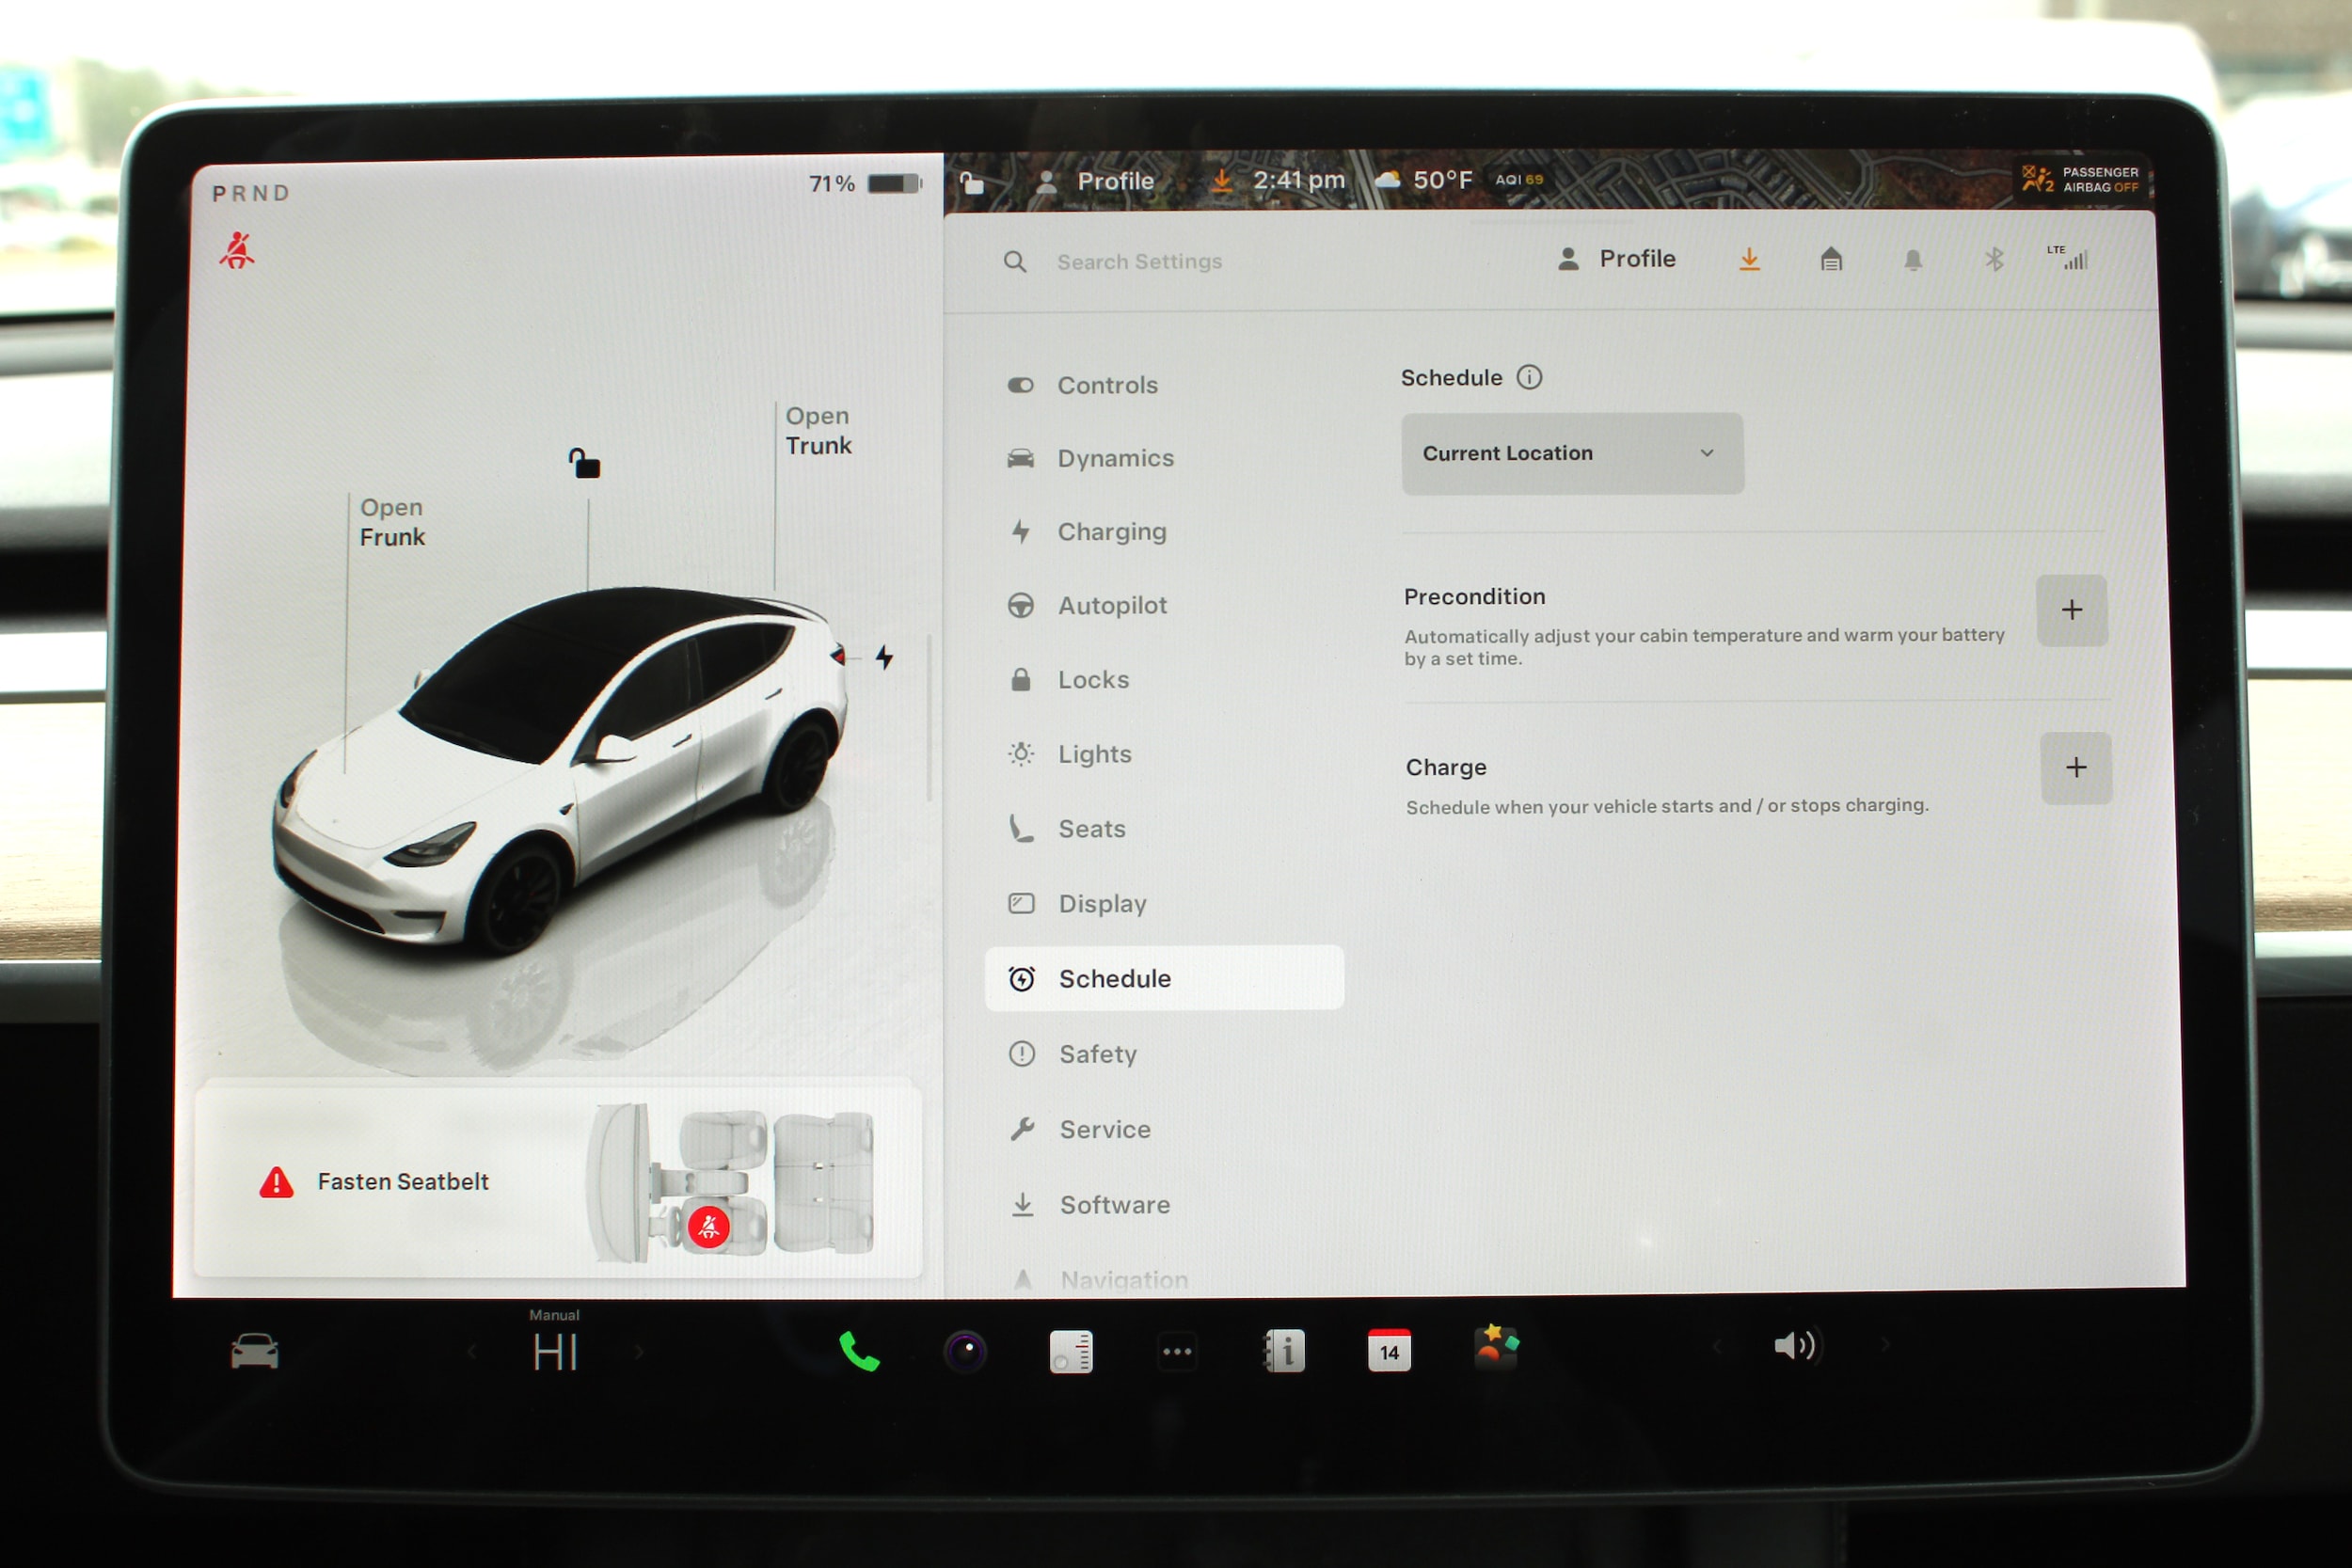Screen dimensions: 2352x1568
Task: Tap the LTE signal strength icon
Action: (x=2067, y=258)
